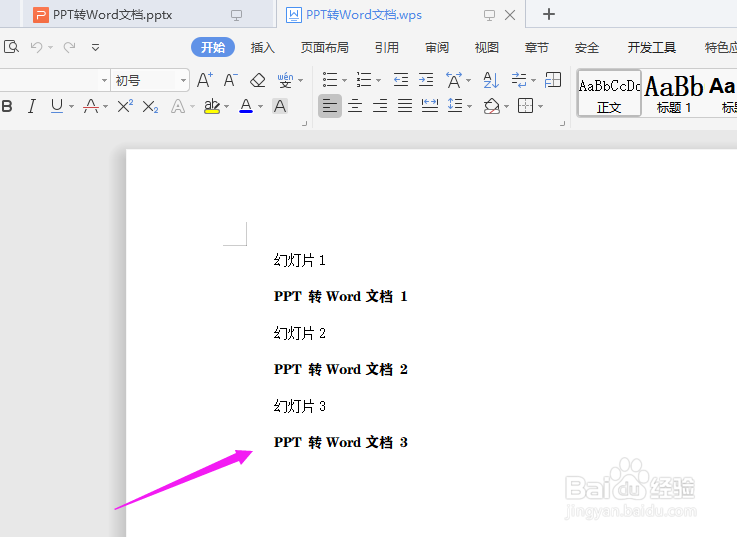This screenshot has width=737, height=537.
Task: Toggle italic formatting
Action: click(31, 106)
